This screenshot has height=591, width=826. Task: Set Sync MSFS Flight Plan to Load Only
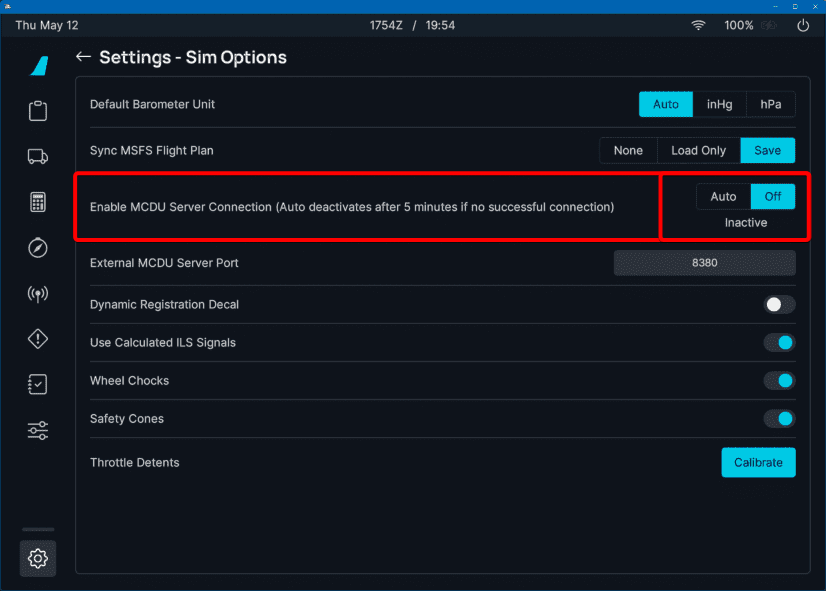[697, 150]
